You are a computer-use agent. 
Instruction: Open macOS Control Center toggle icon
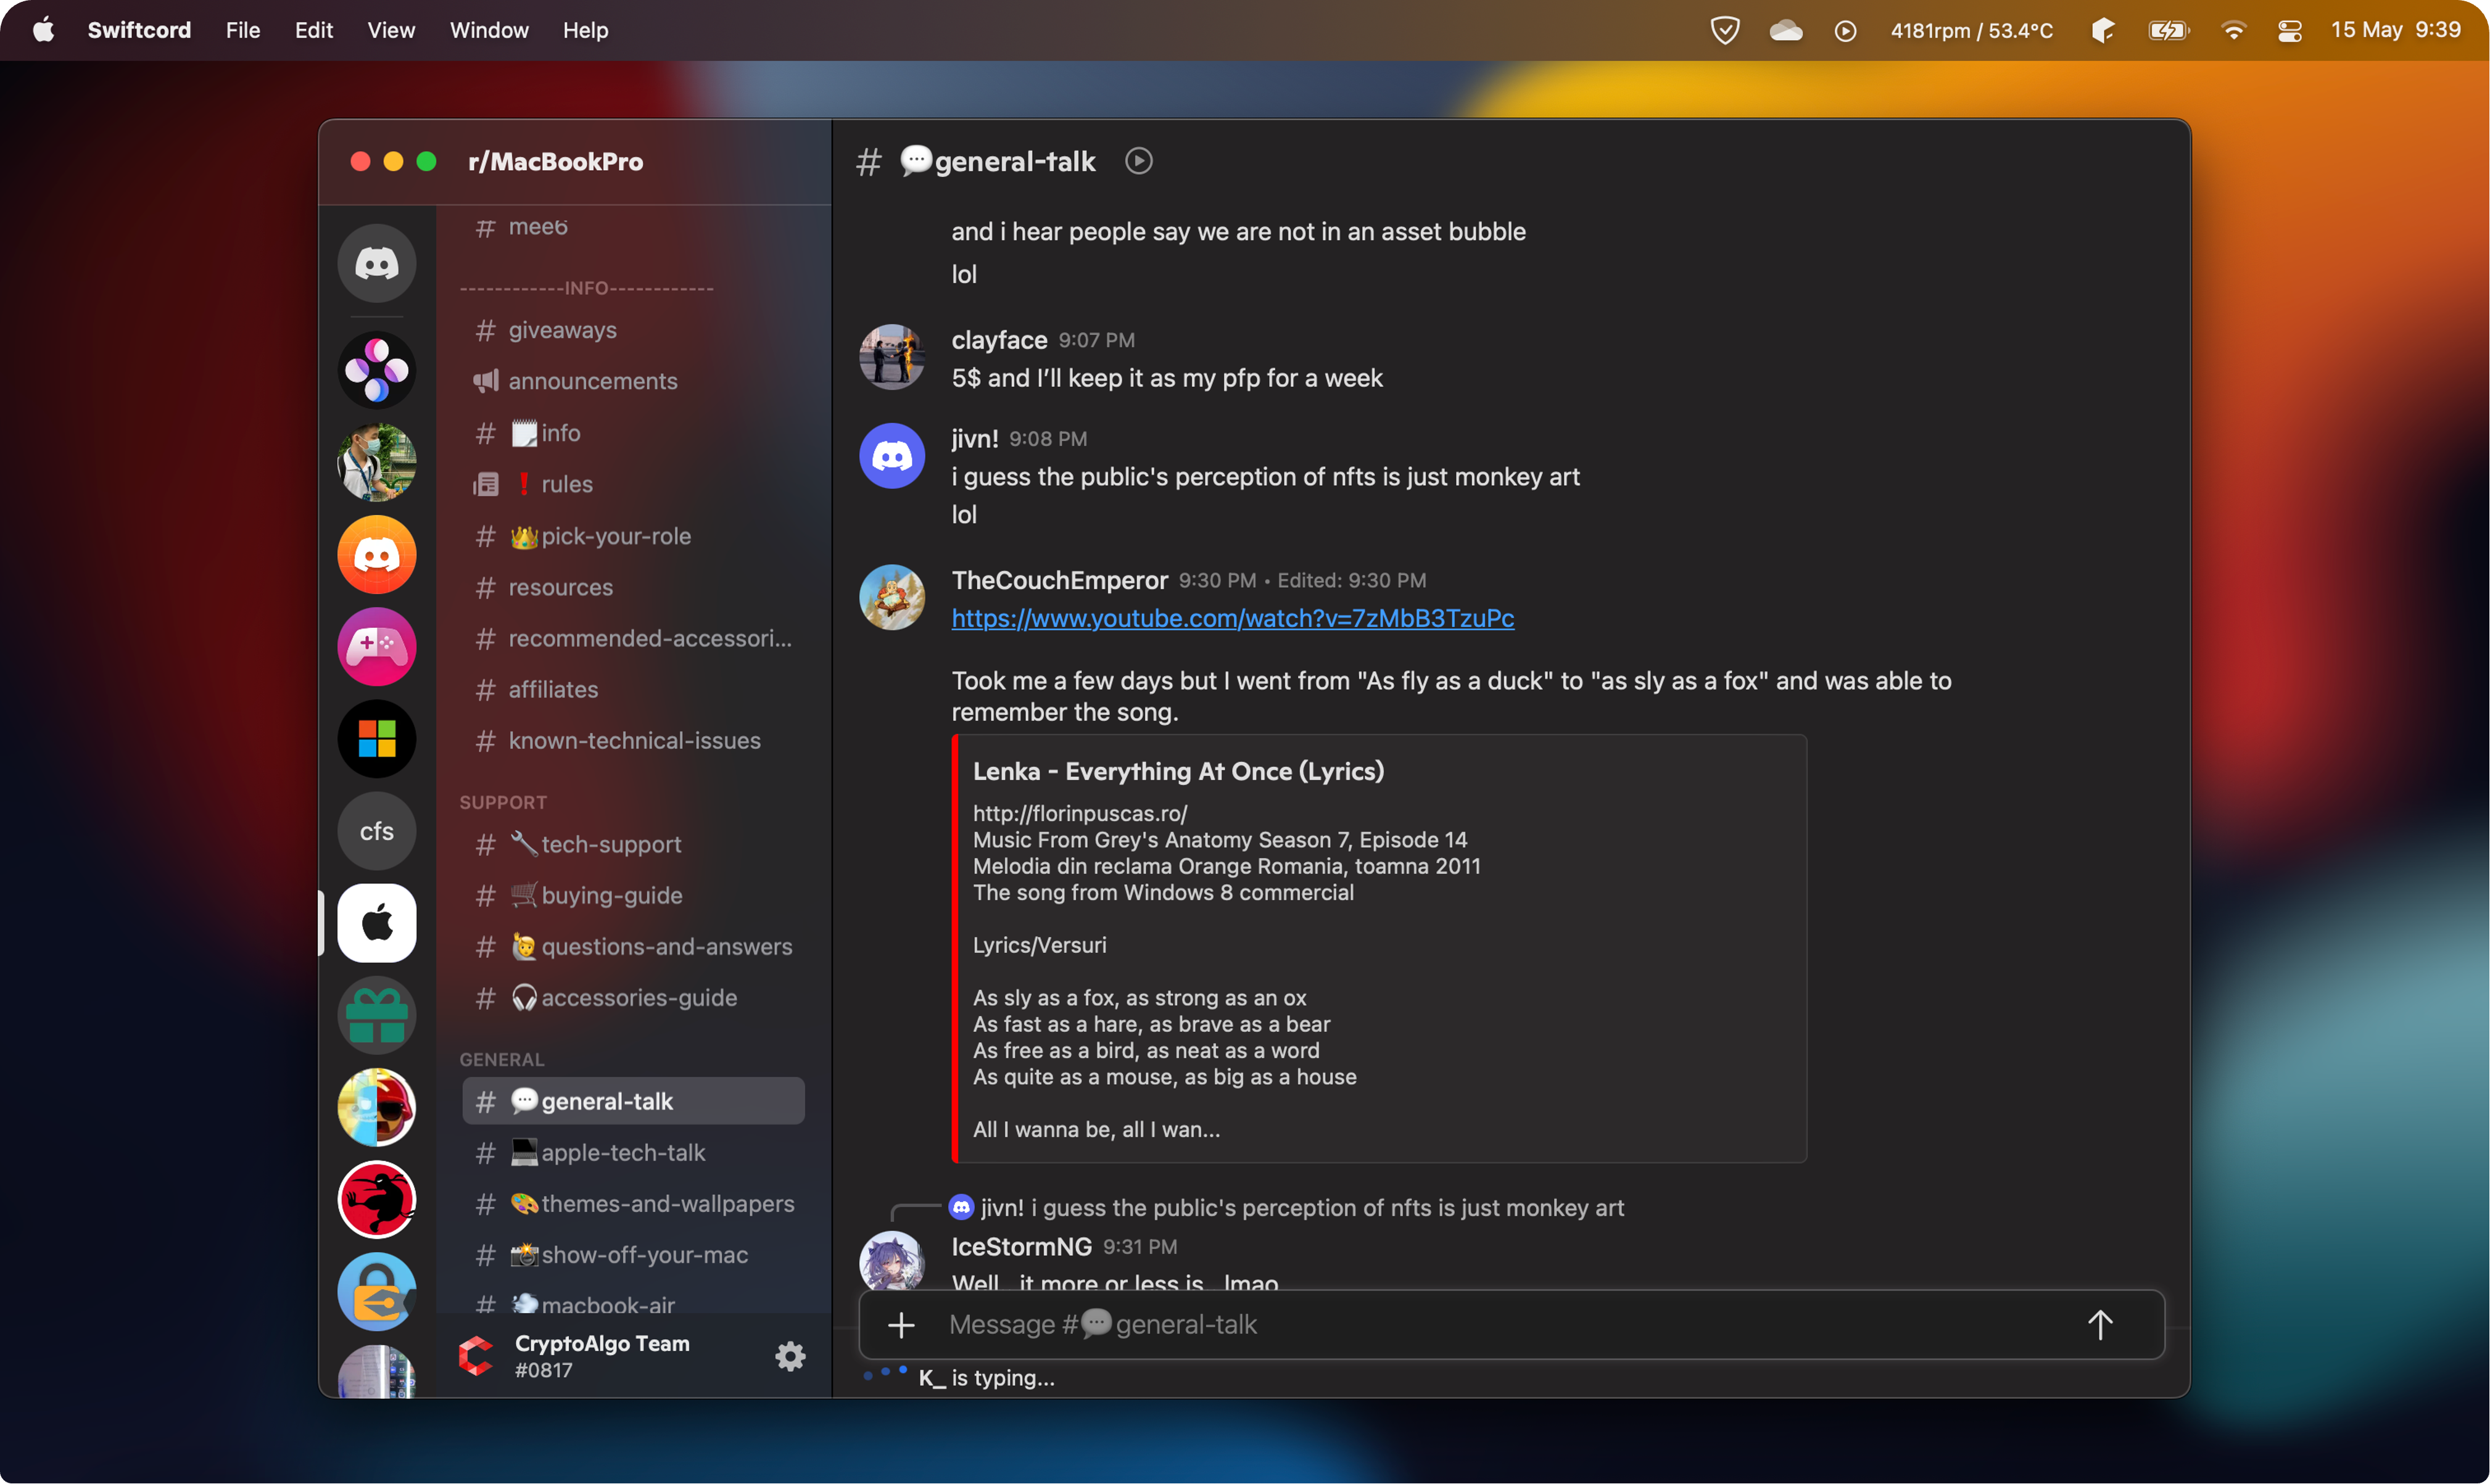click(x=2289, y=30)
